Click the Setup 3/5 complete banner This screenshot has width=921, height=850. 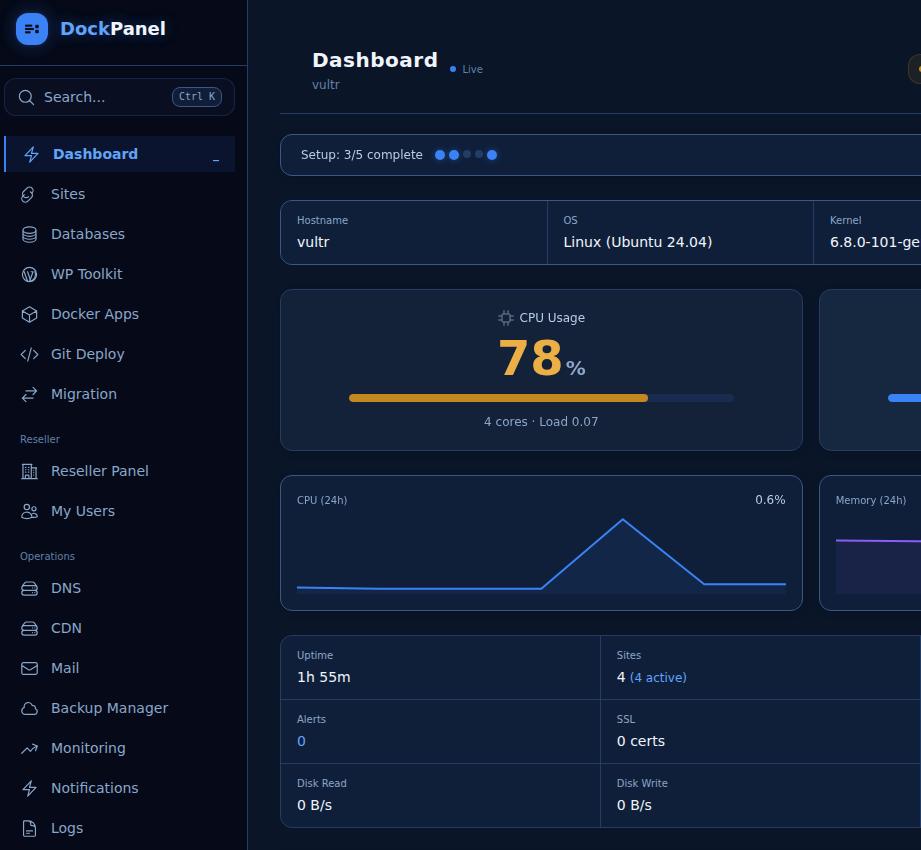[600, 155]
